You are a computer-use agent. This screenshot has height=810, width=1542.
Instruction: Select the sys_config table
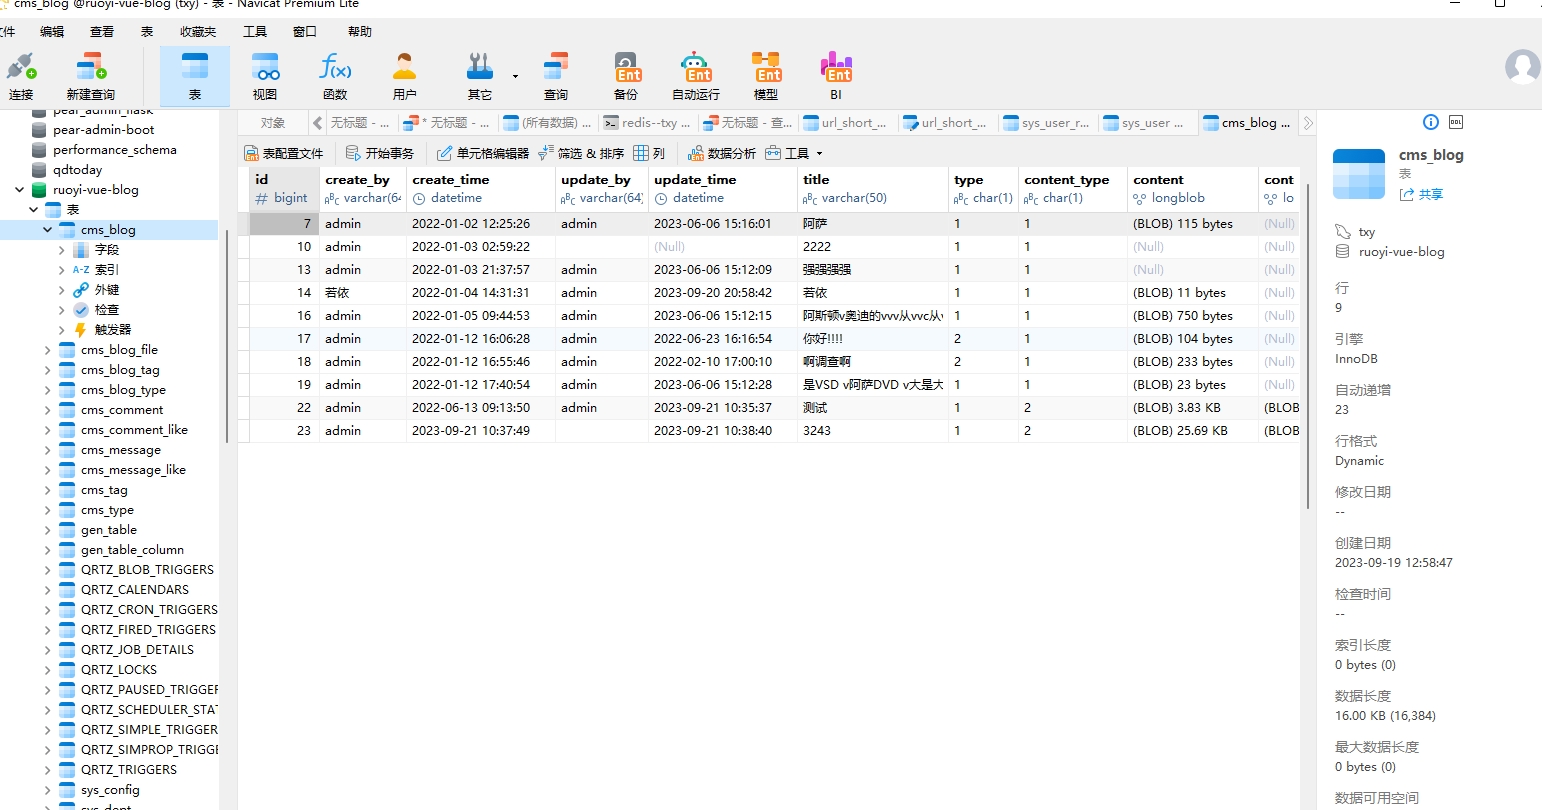click(x=110, y=789)
